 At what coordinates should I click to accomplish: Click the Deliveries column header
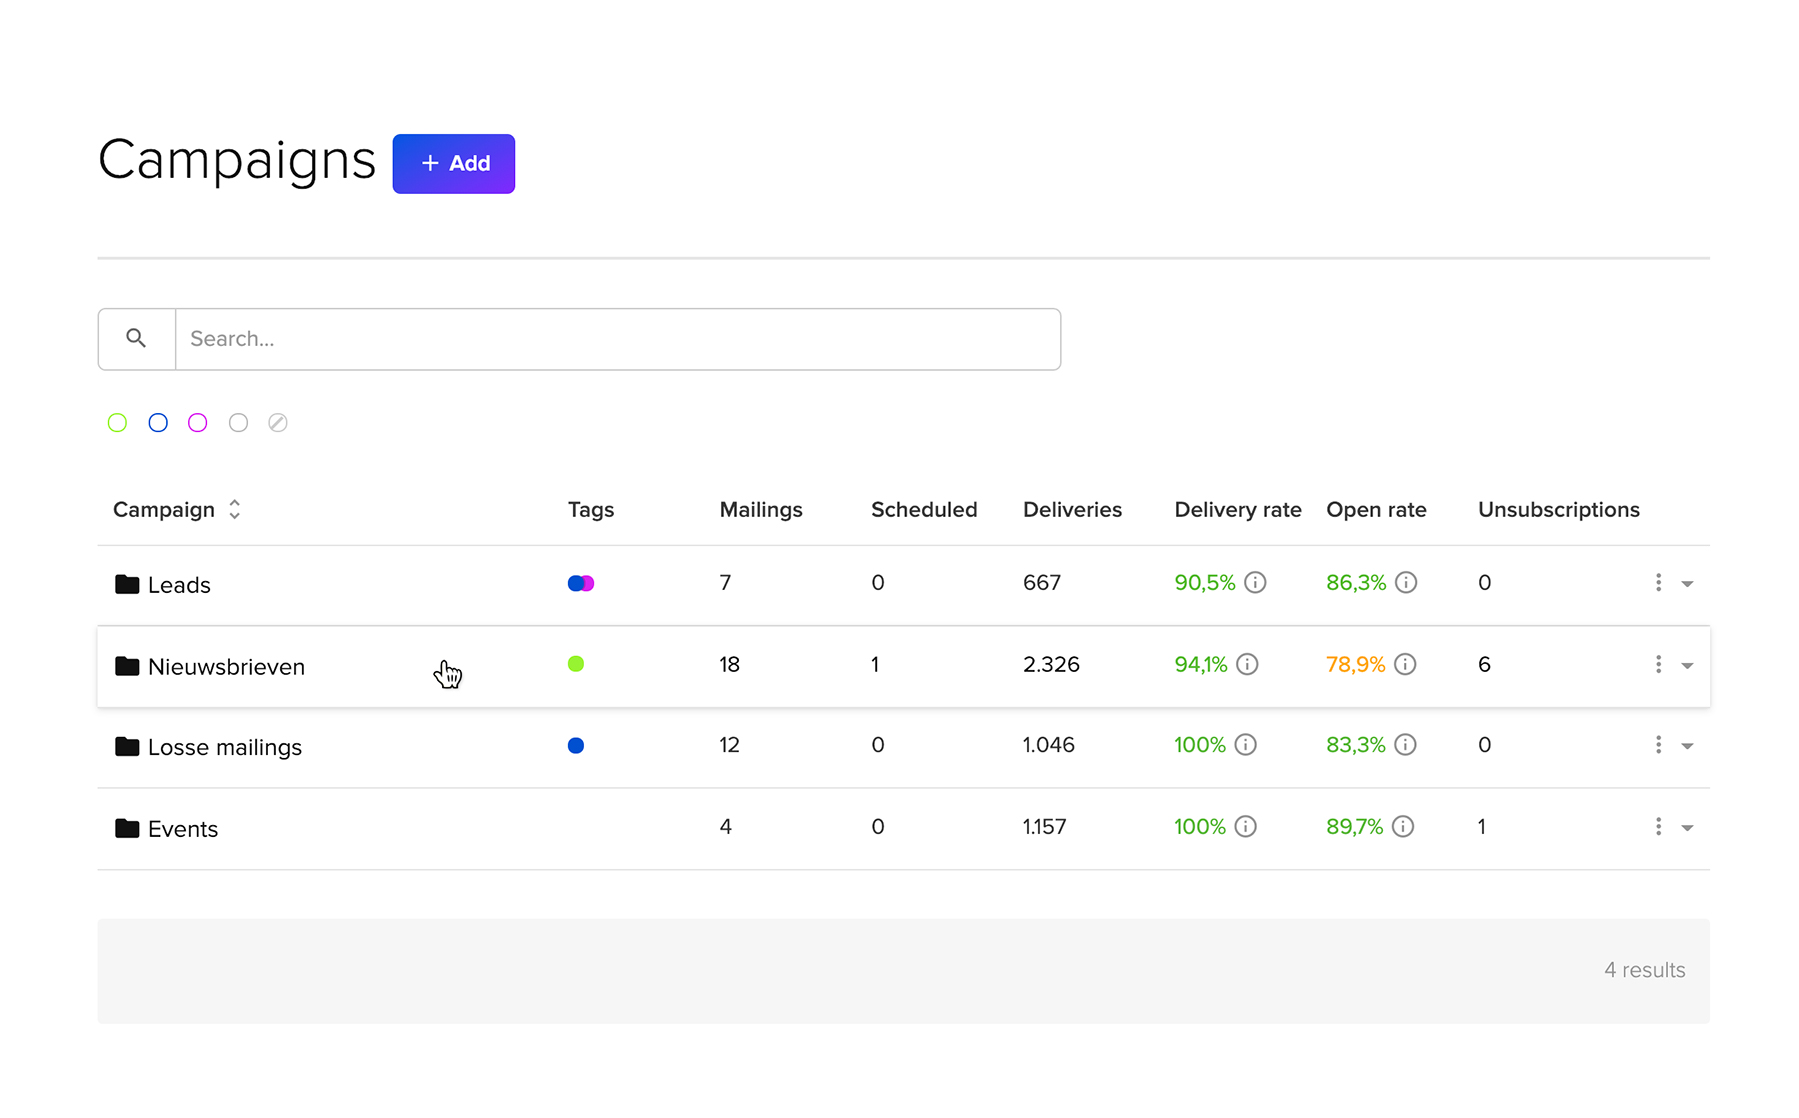[x=1072, y=510]
